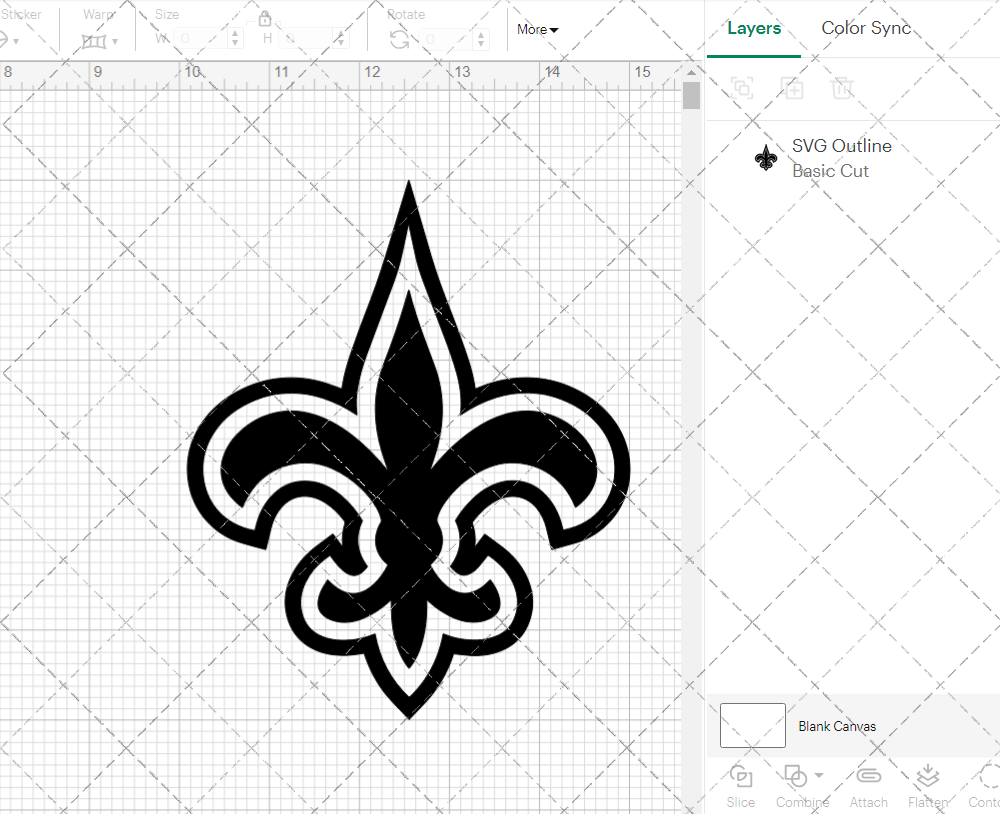
Task: Click the Height stepper arrows
Action: click(344, 39)
